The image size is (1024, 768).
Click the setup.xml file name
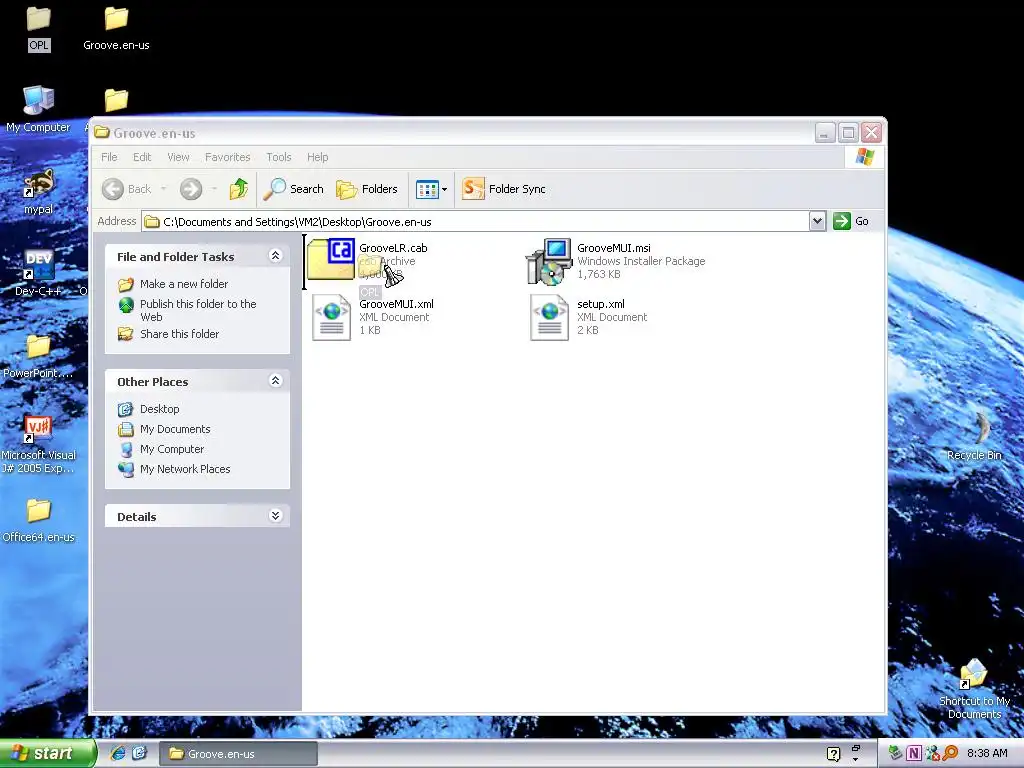(x=601, y=304)
